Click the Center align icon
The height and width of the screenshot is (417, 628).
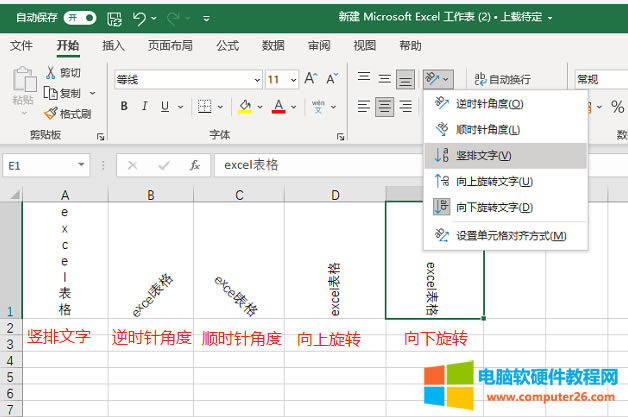(x=384, y=106)
